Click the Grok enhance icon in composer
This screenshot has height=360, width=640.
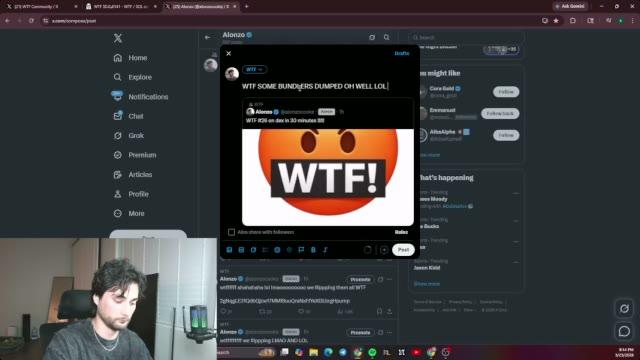(253, 250)
